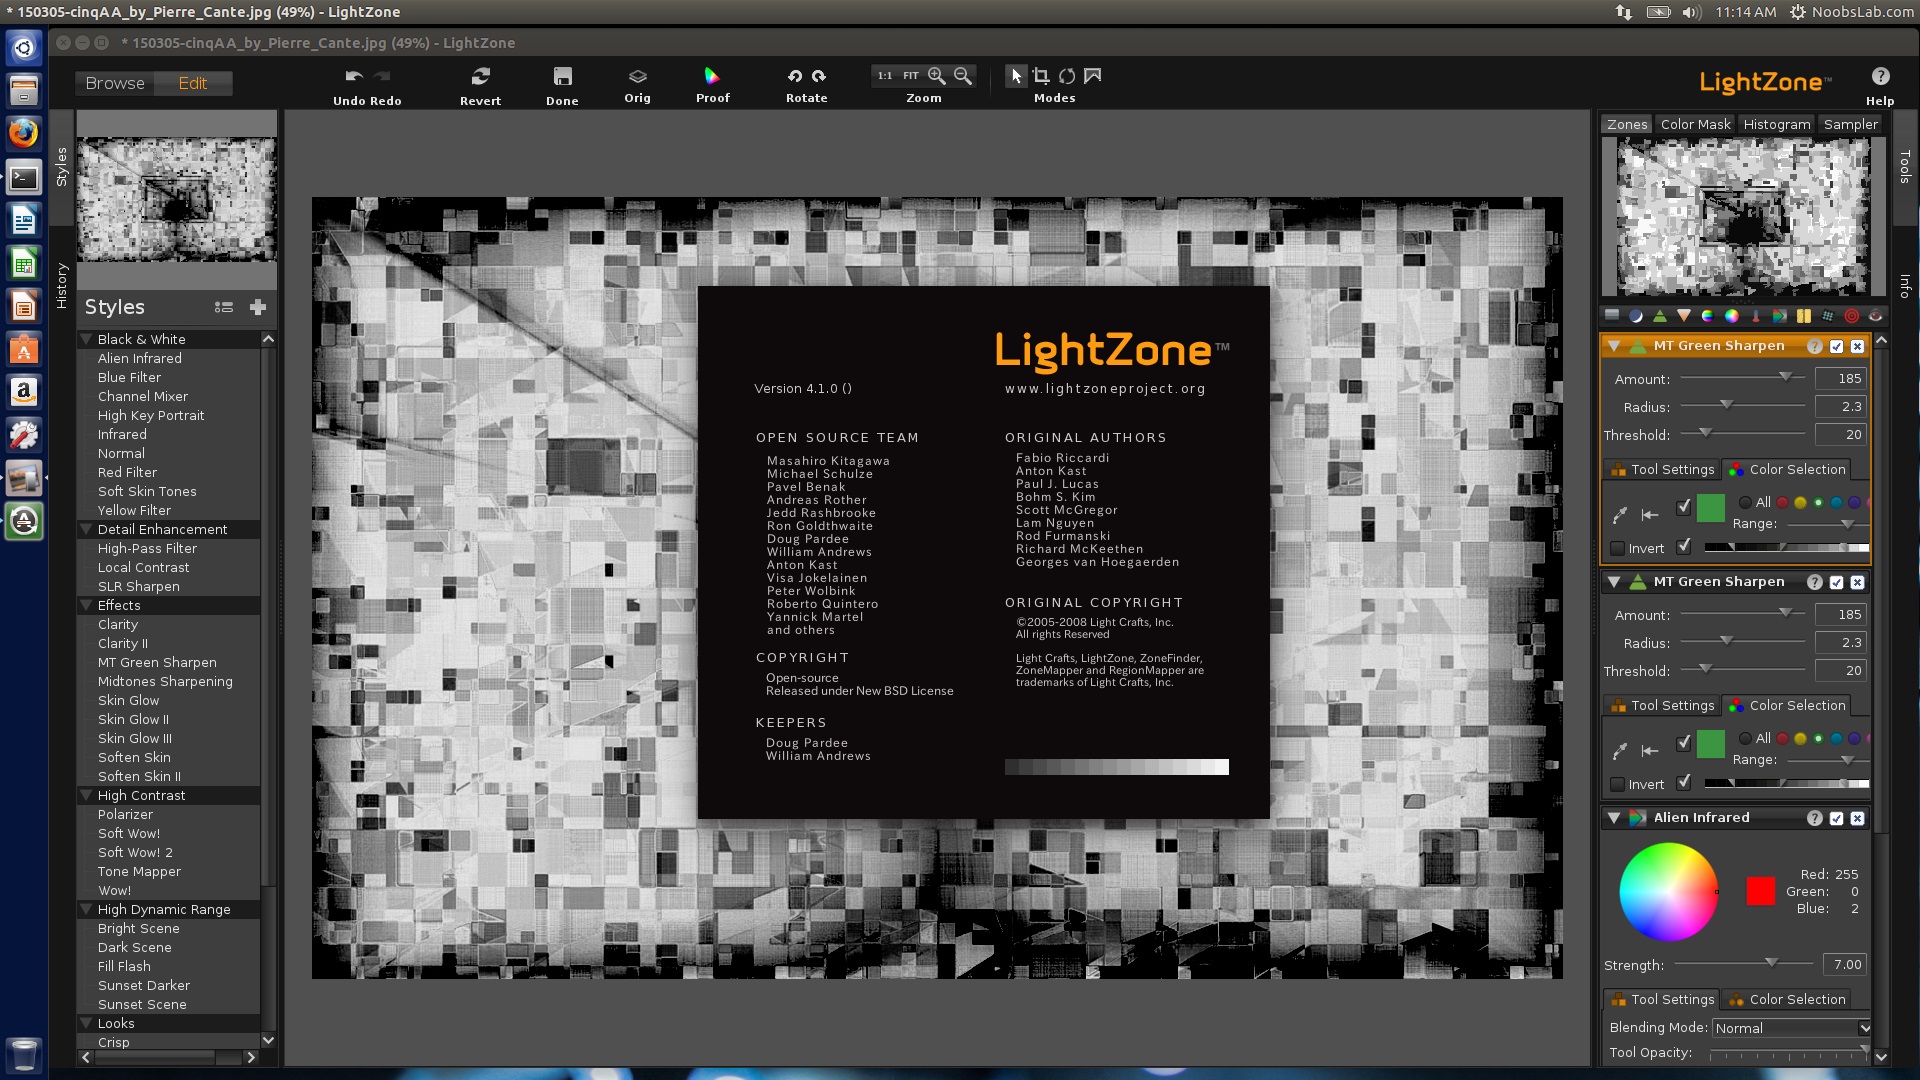Select All color radio in first MT Green Sharpen
1920x1080 pixels.
click(1745, 502)
